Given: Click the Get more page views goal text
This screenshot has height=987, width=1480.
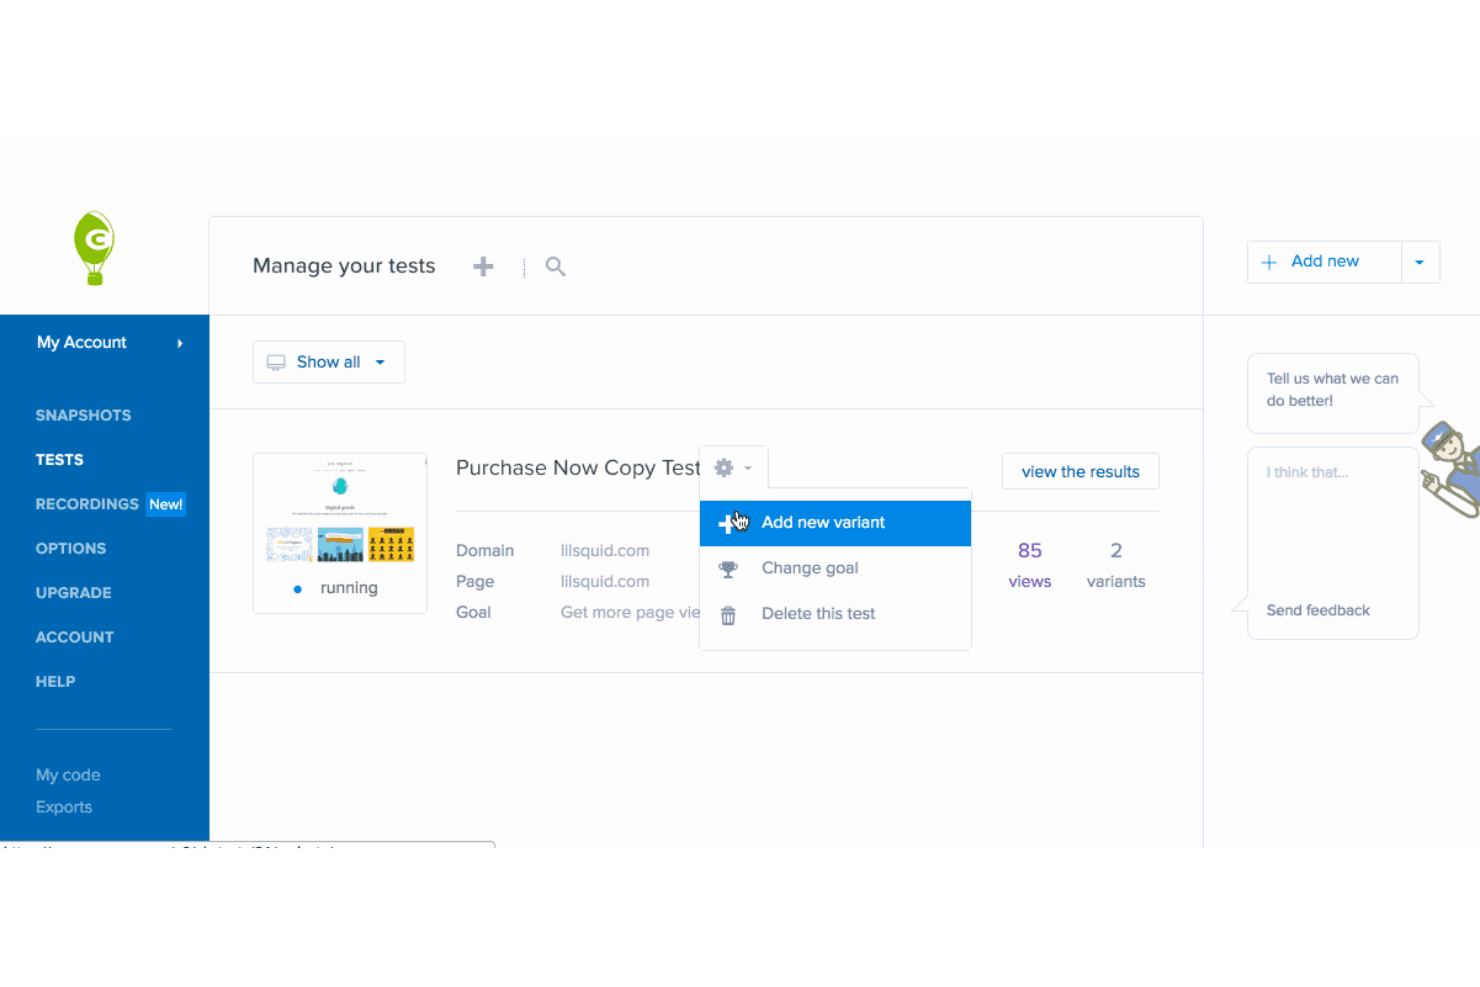Looking at the screenshot, I should [630, 613].
